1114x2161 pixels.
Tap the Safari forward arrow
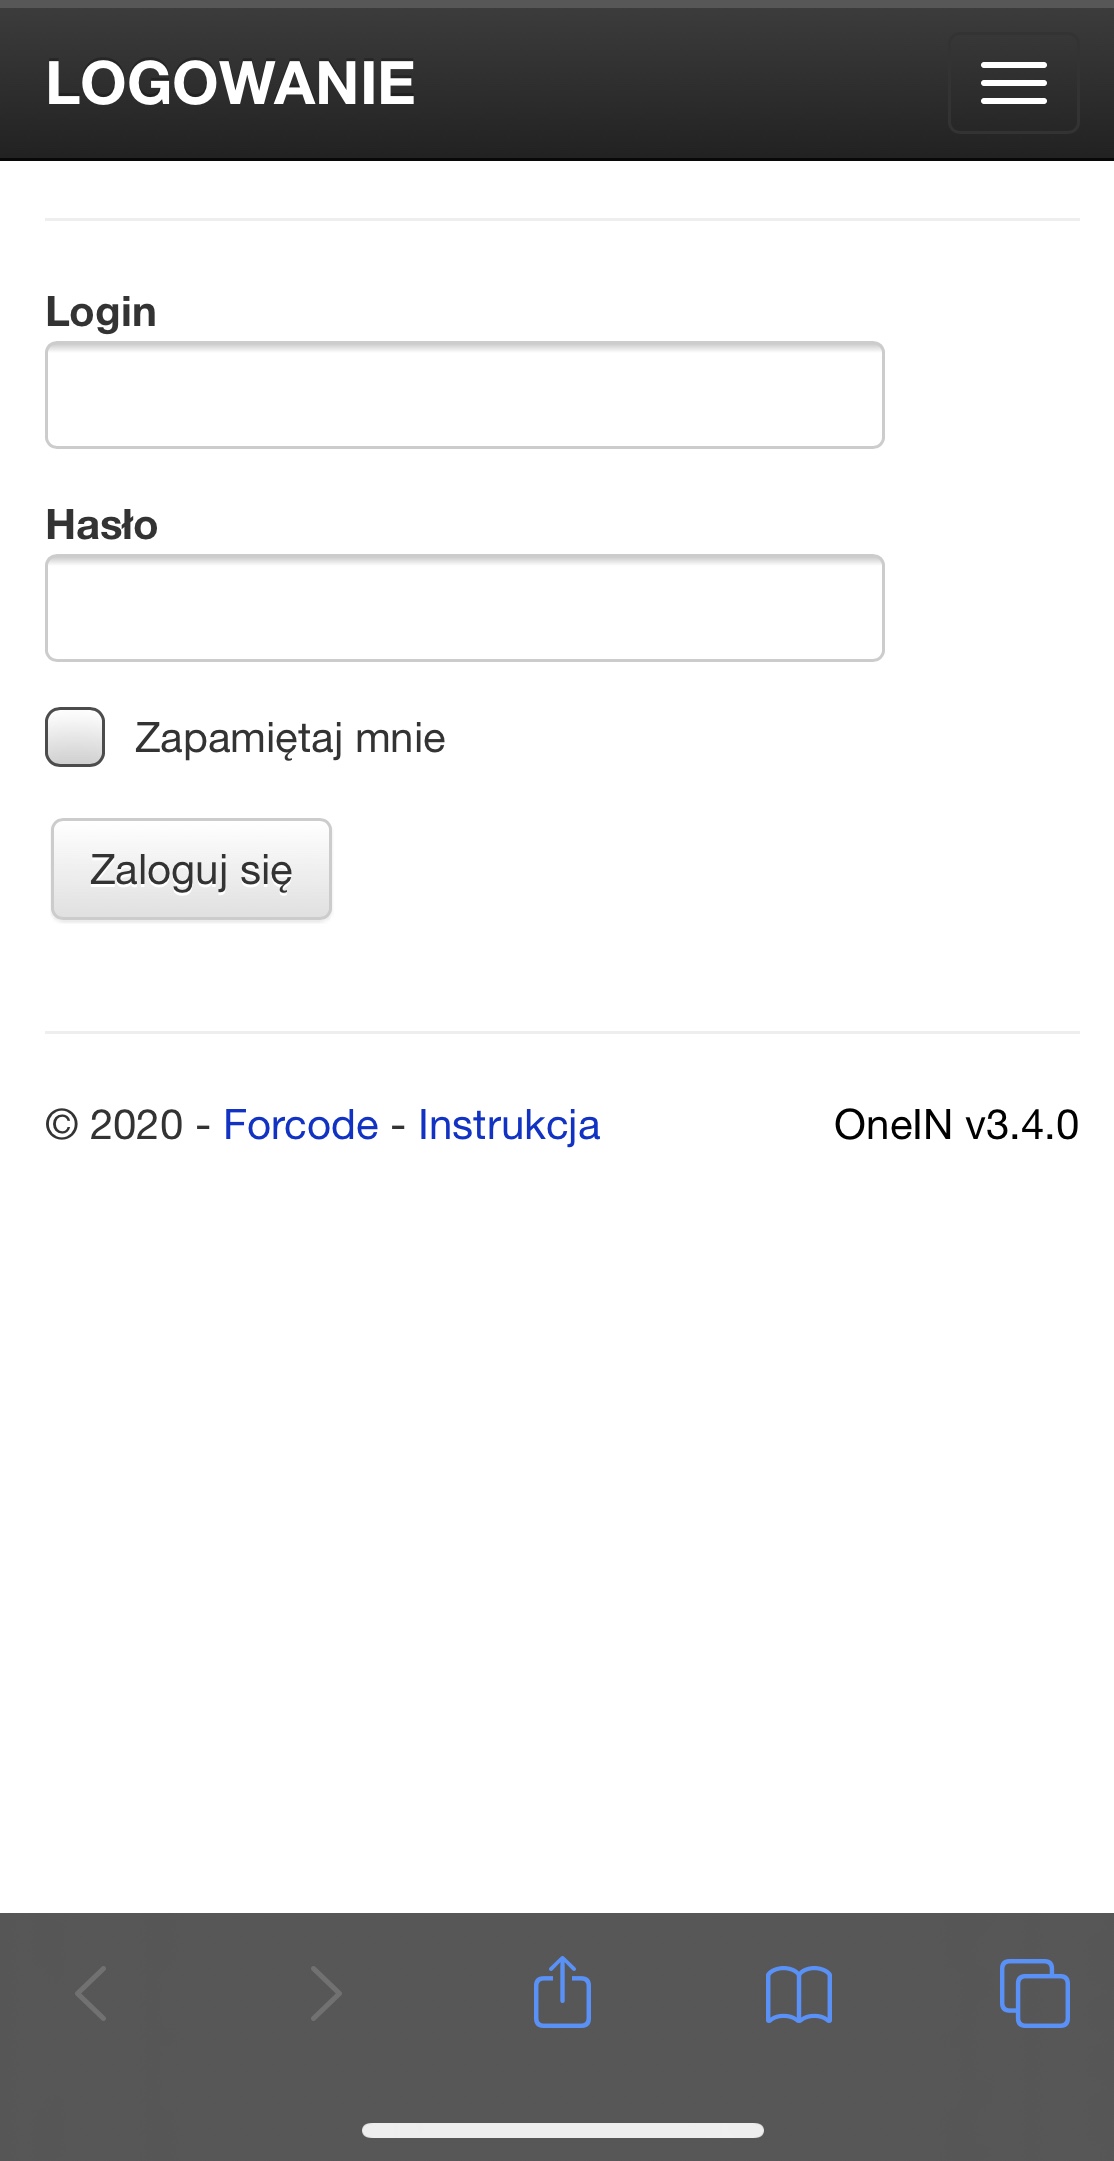click(x=326, y=1993)
